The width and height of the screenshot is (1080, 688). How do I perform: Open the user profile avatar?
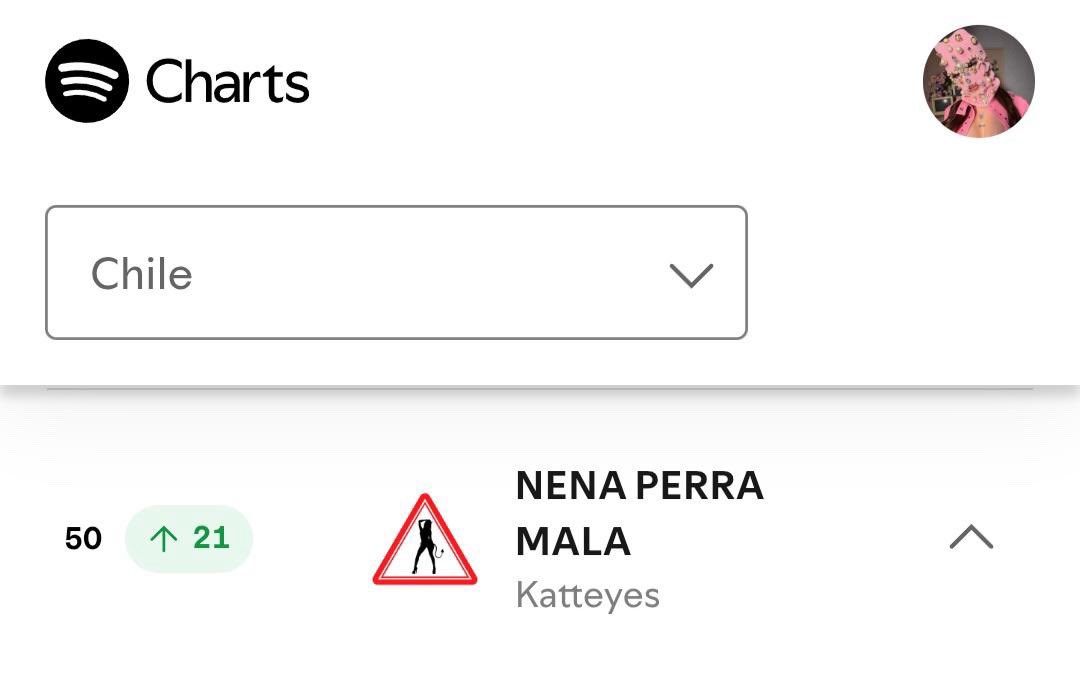(979, 81)
